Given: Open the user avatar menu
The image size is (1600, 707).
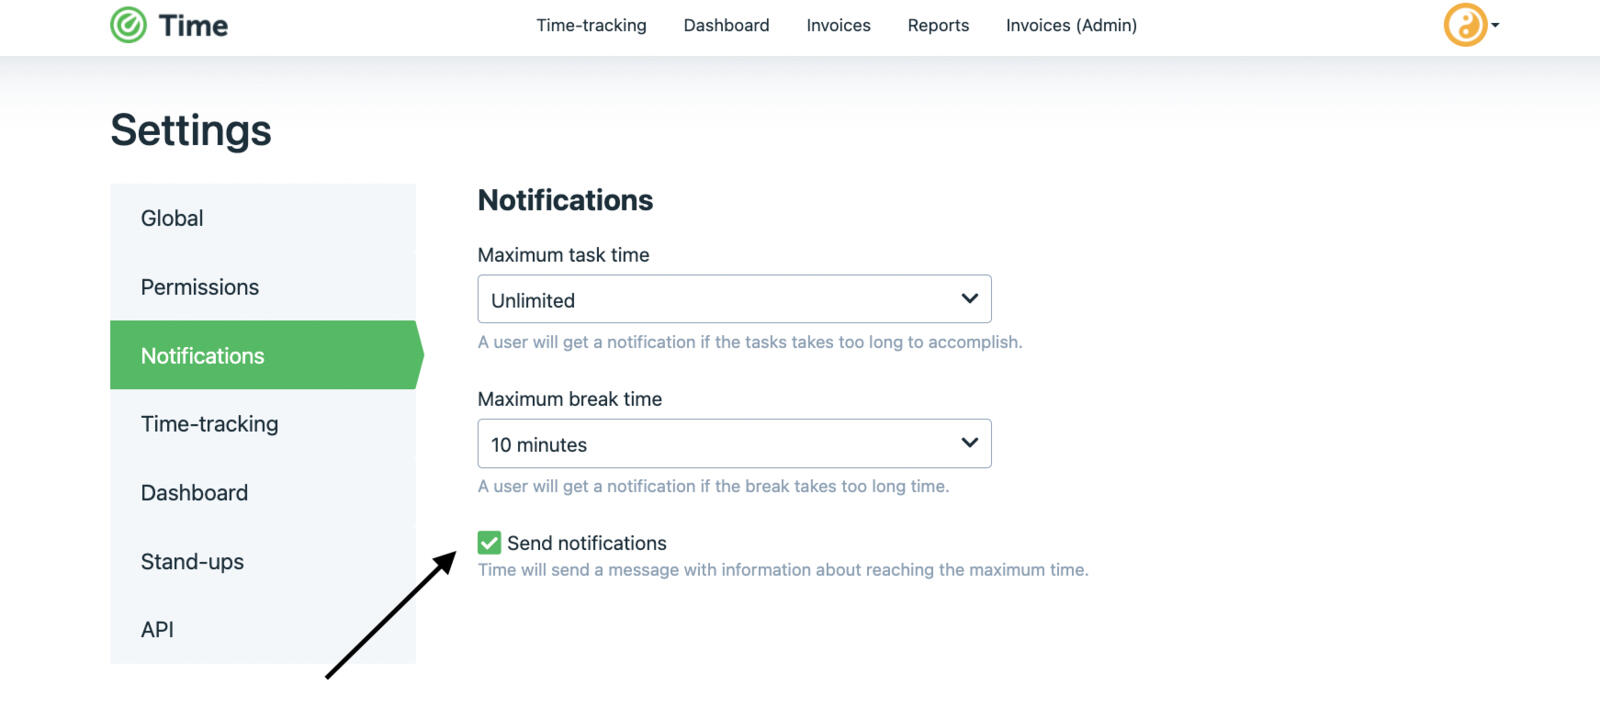Looking at the screenshot, I should [x=1463, y=27].
